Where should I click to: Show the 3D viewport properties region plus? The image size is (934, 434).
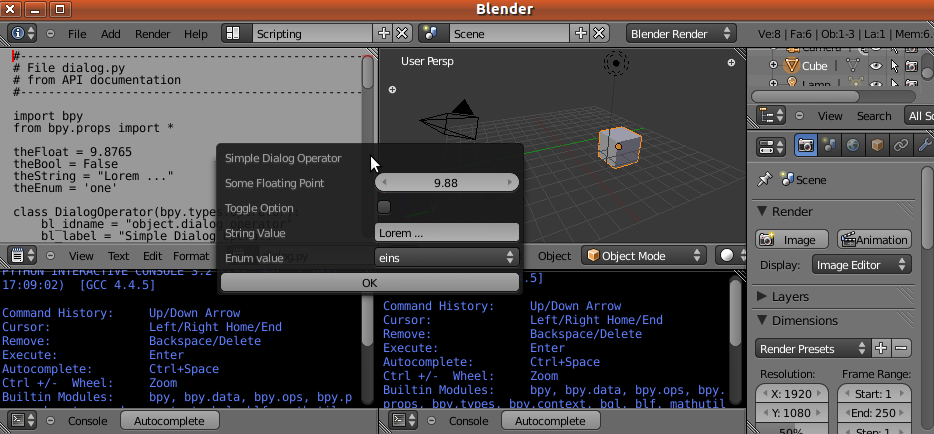click(731, 63)
